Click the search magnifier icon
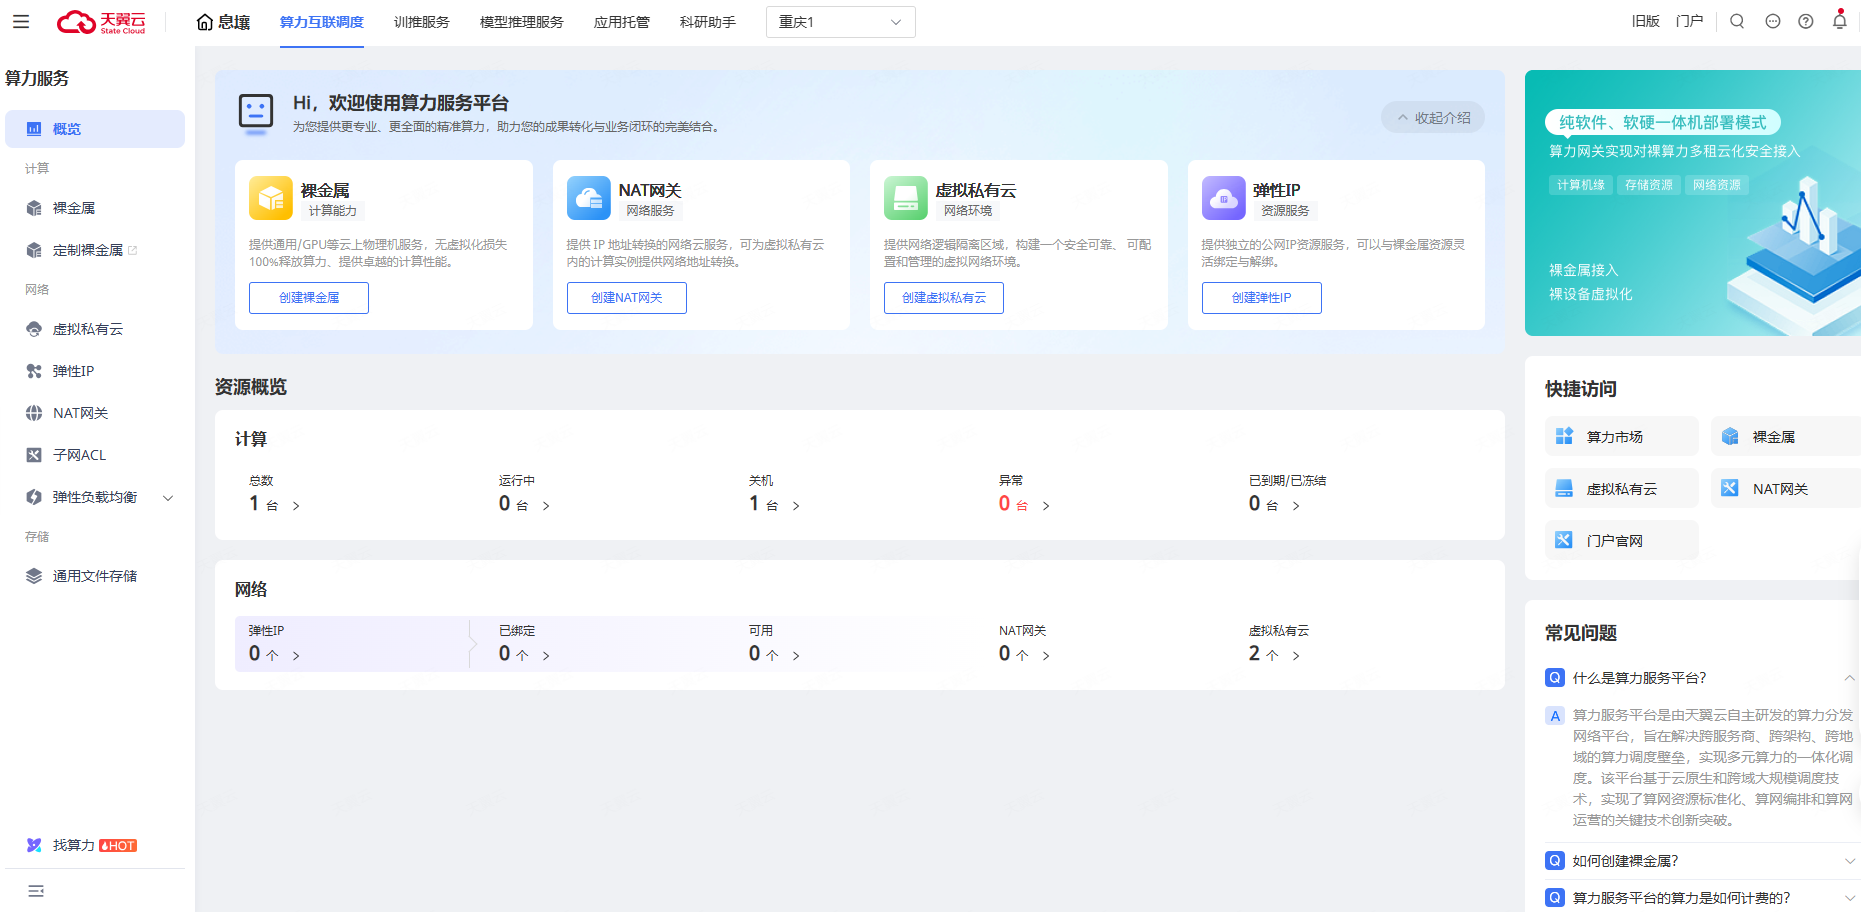The height and width of the screenshot is (912, 1861). pyautogui.click(x=1737, y=21)
